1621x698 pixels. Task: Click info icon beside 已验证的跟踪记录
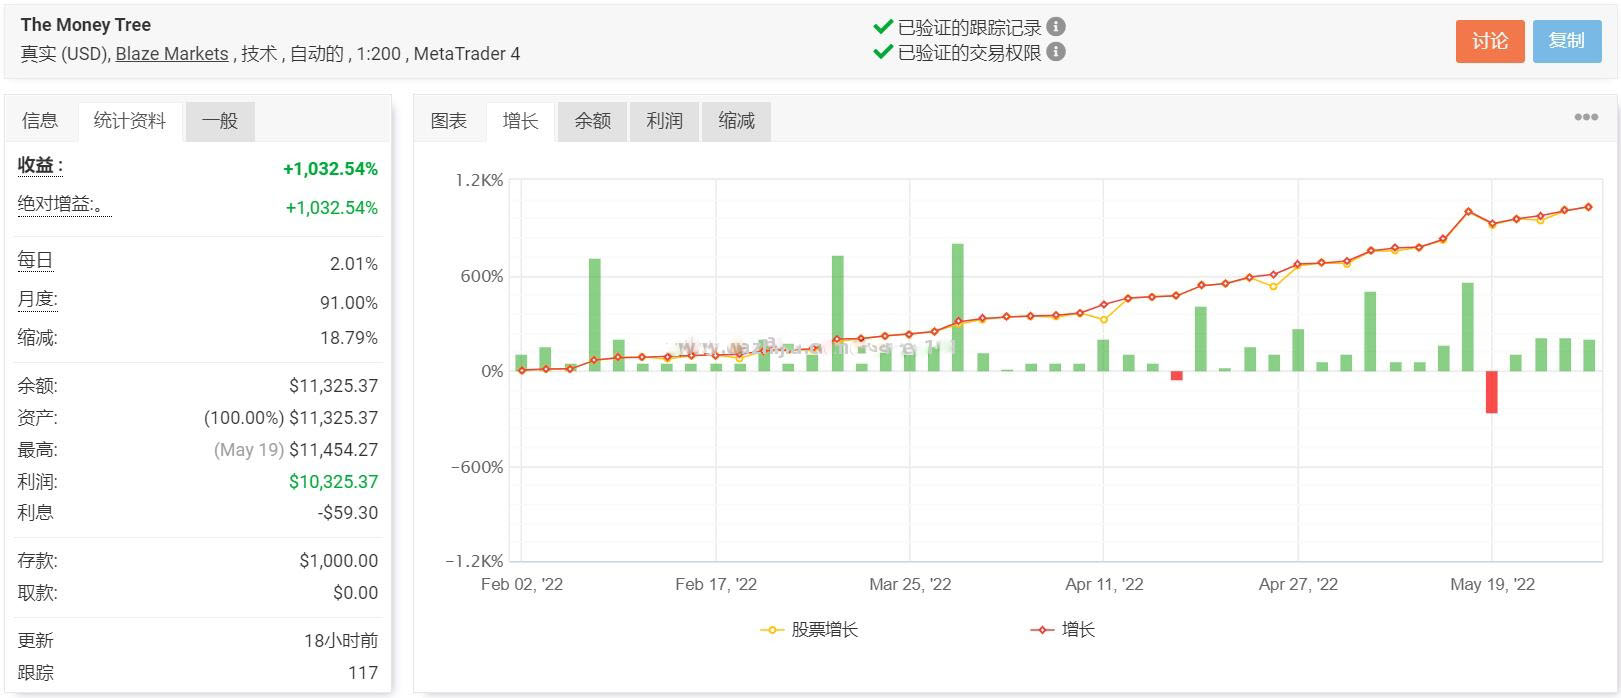1056,27
